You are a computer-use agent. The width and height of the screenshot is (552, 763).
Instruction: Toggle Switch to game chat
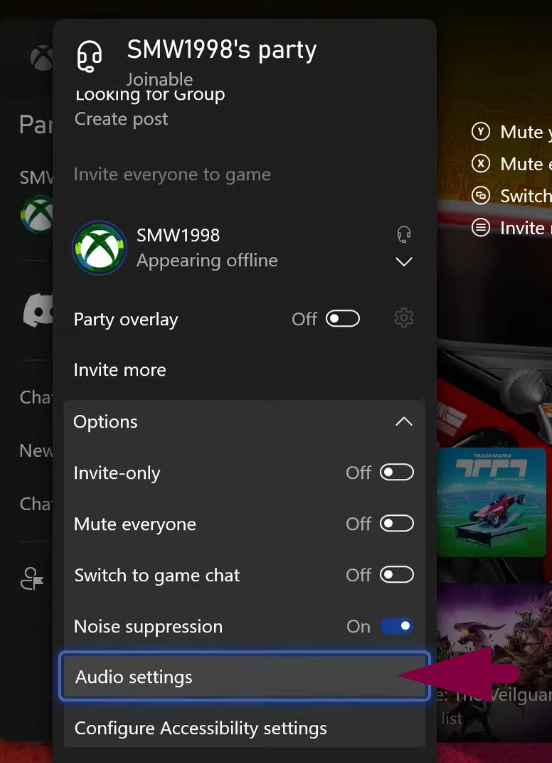(397, 575)
